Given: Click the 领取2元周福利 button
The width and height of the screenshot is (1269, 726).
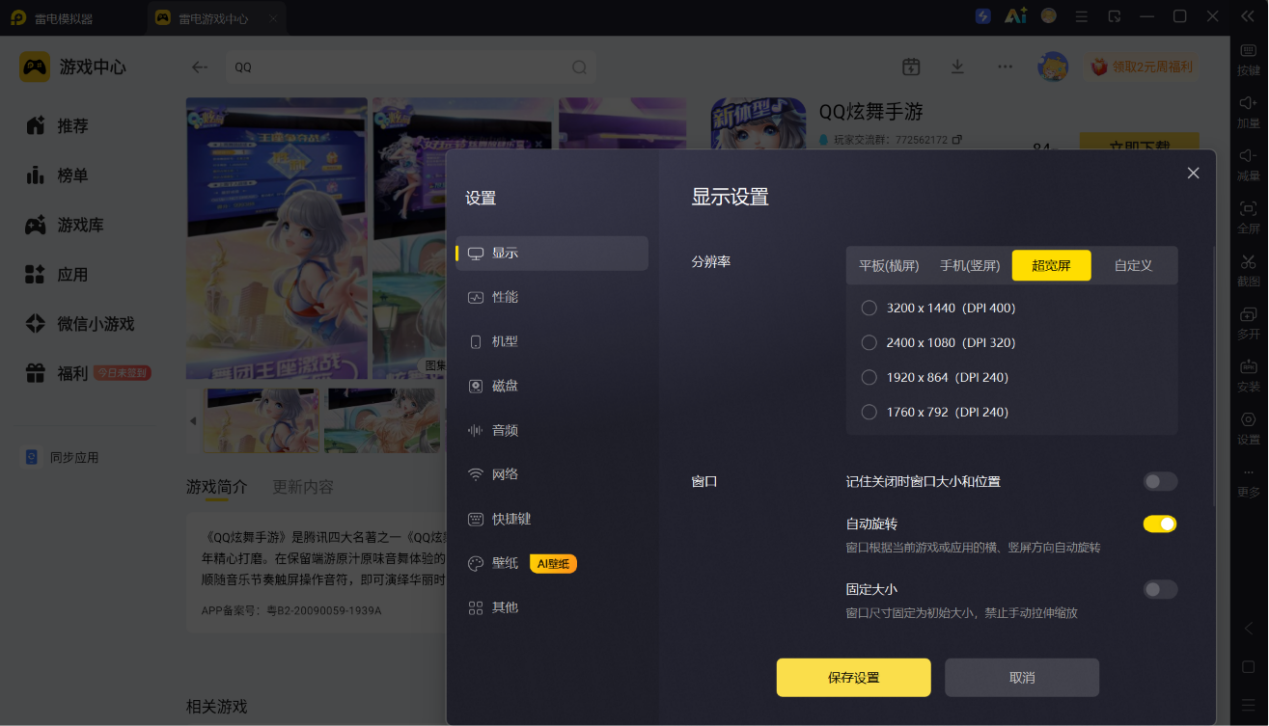Looking at the screenshot, I should [1142, 67].
